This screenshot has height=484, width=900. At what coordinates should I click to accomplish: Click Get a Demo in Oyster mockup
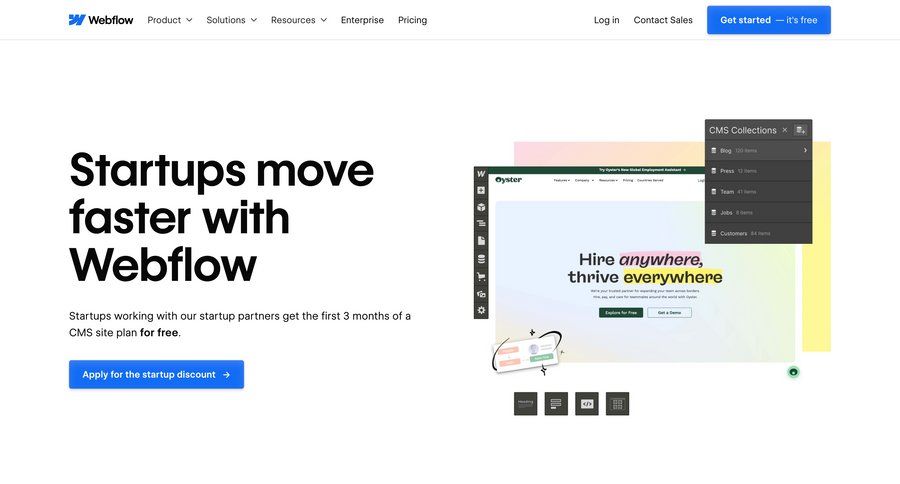[x=669, y=312]
